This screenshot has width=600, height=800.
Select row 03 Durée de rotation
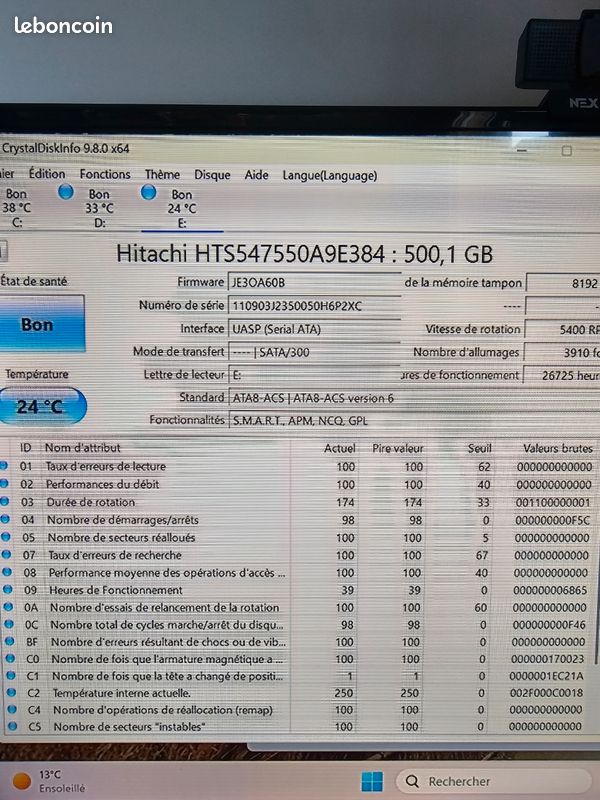pos(297,502)
